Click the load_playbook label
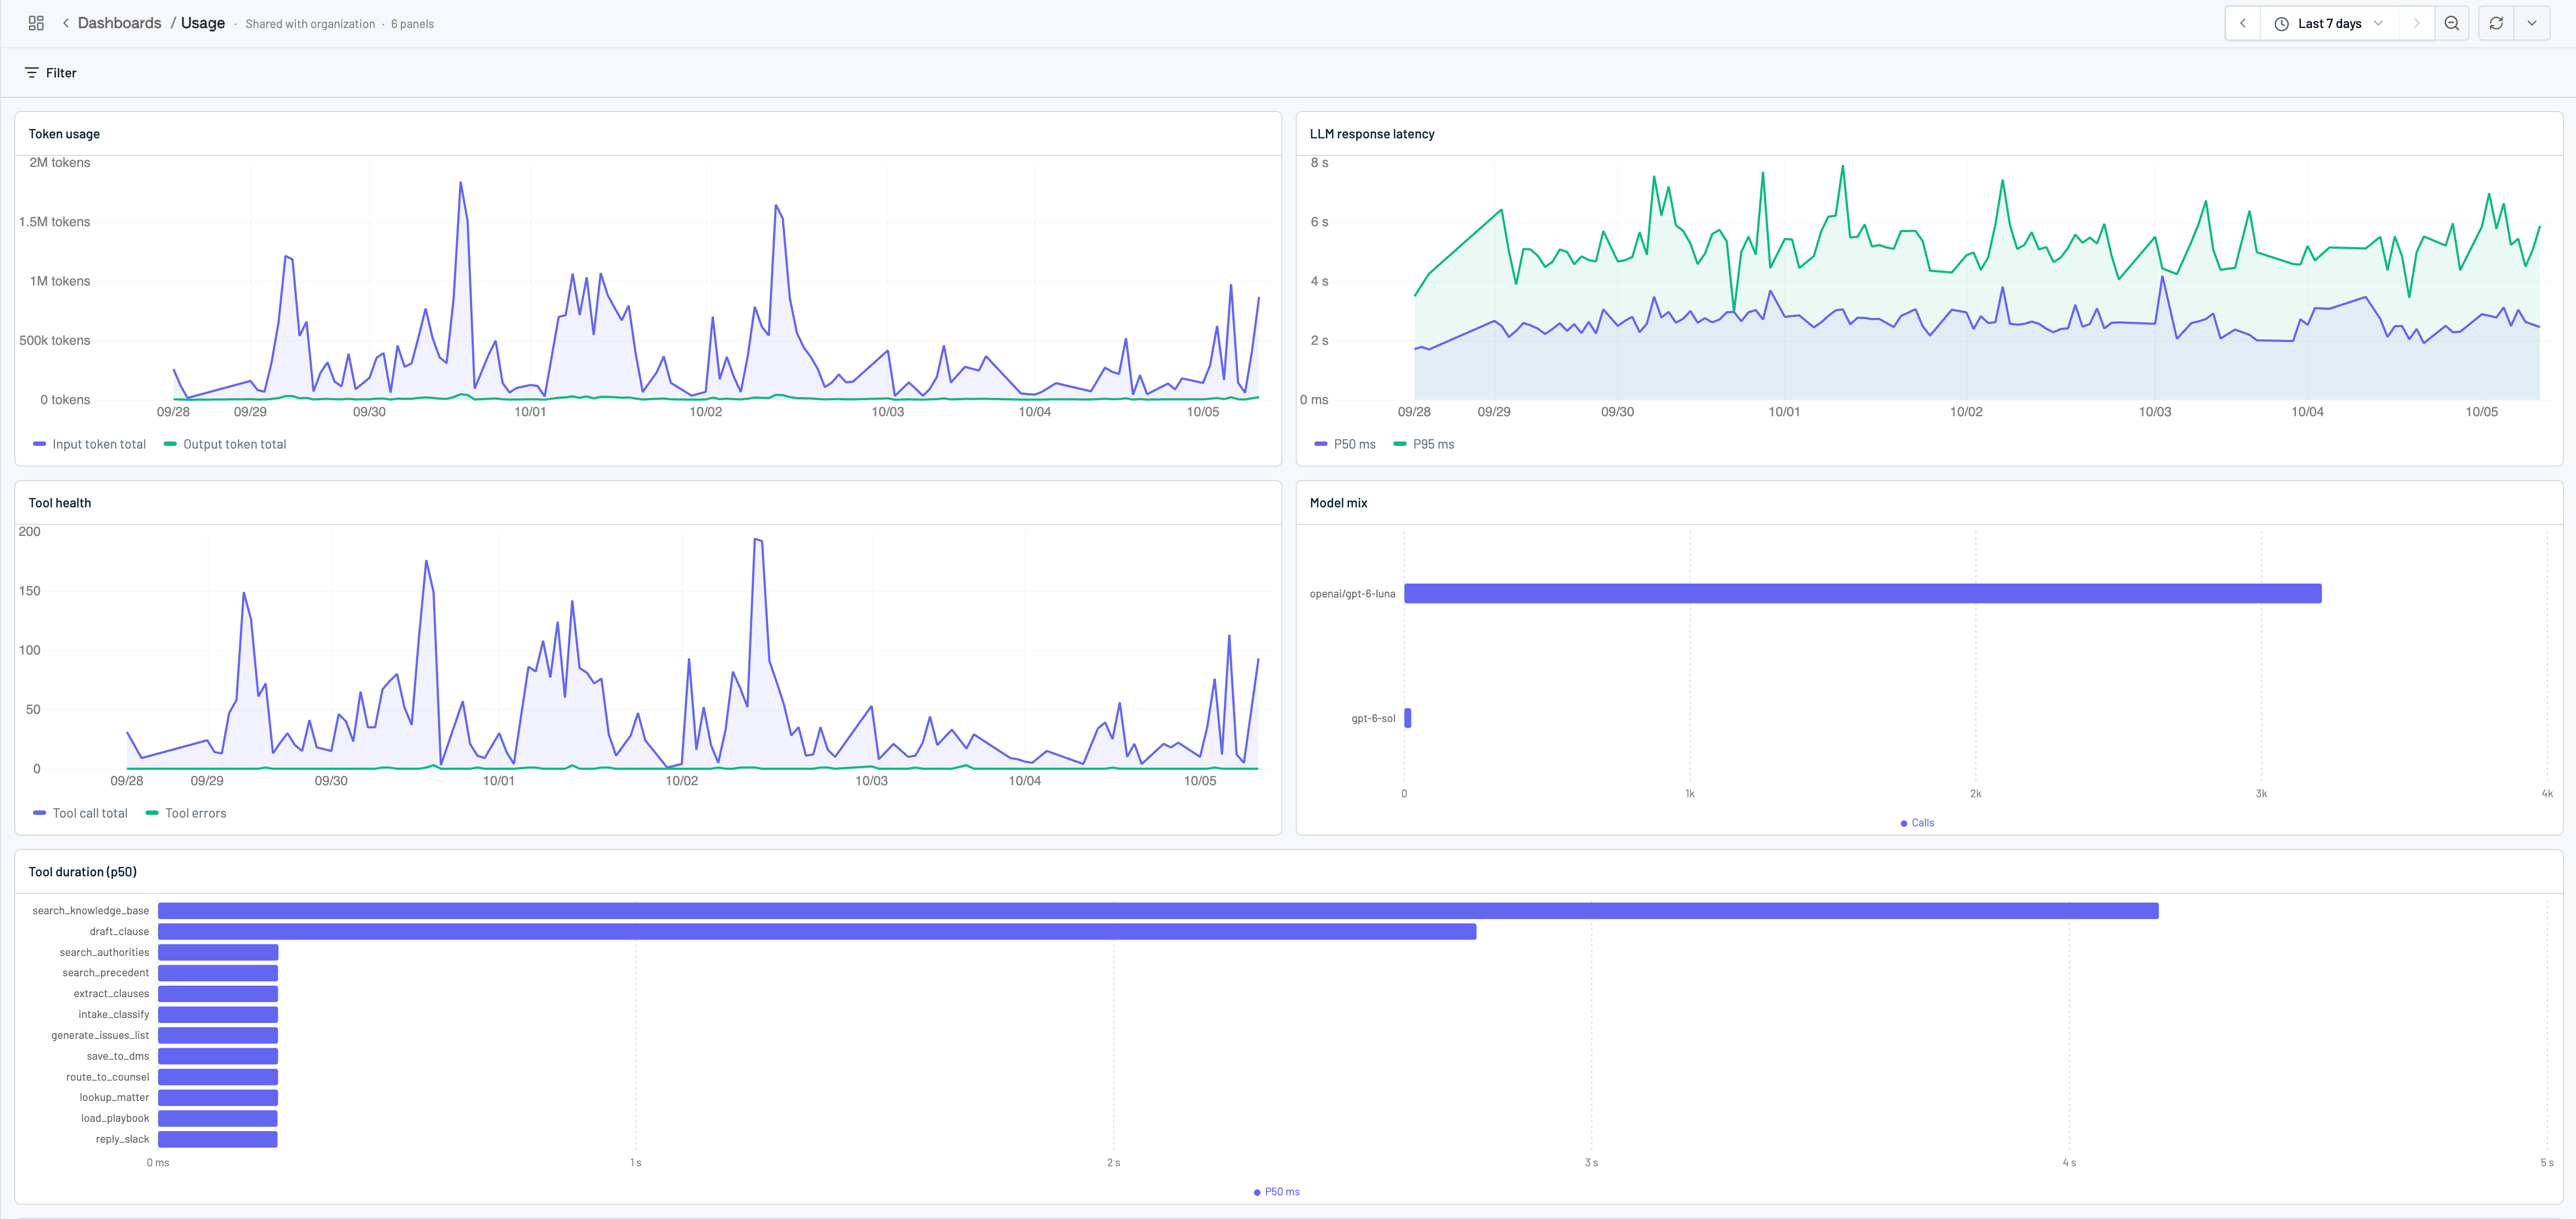The image size is (2576, 1219). click(x=115, y=1119)
